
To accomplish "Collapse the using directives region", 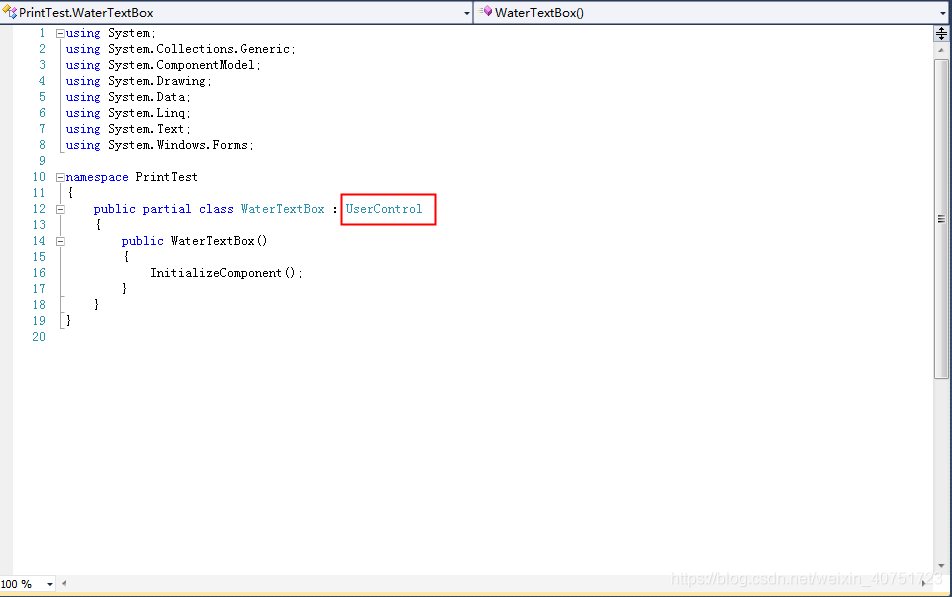I will coord(60,33).
